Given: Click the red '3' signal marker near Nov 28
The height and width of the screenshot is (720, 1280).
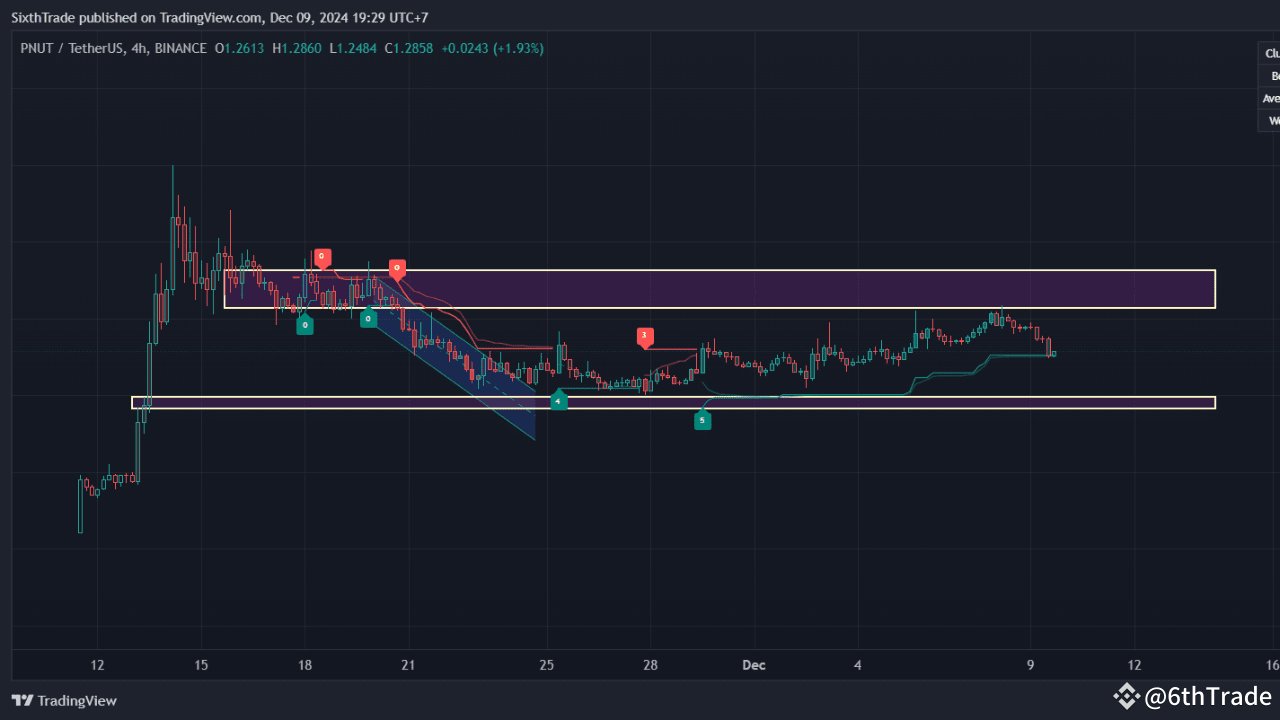Looking at the screenshot, I should point(645,337).
